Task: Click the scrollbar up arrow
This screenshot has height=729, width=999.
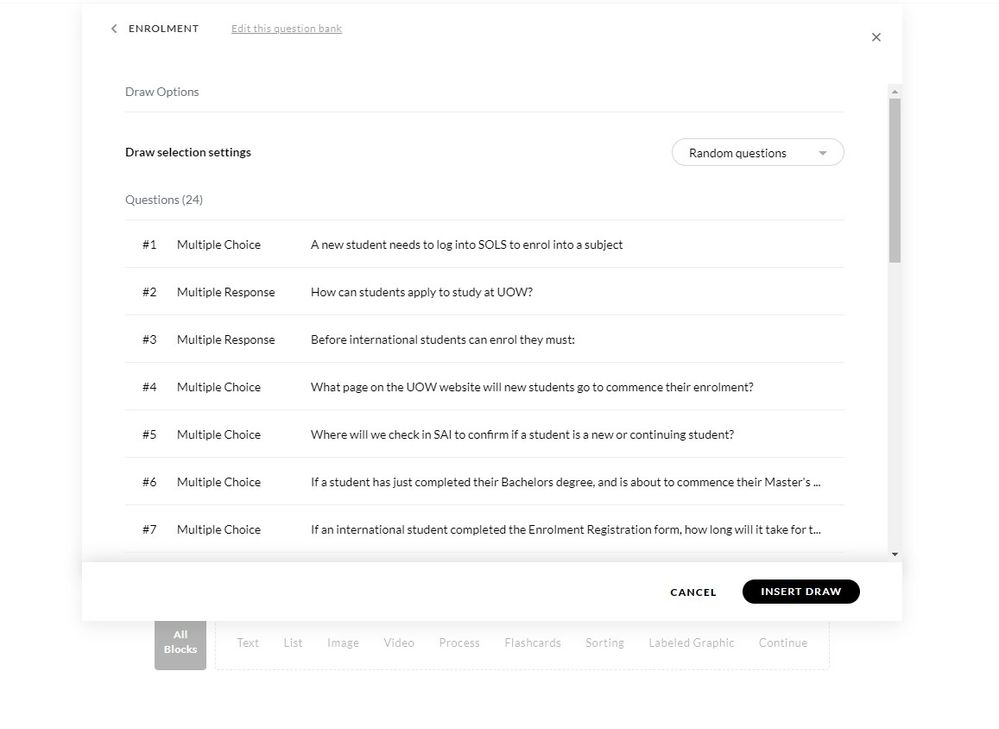Action: coord(894,91)
